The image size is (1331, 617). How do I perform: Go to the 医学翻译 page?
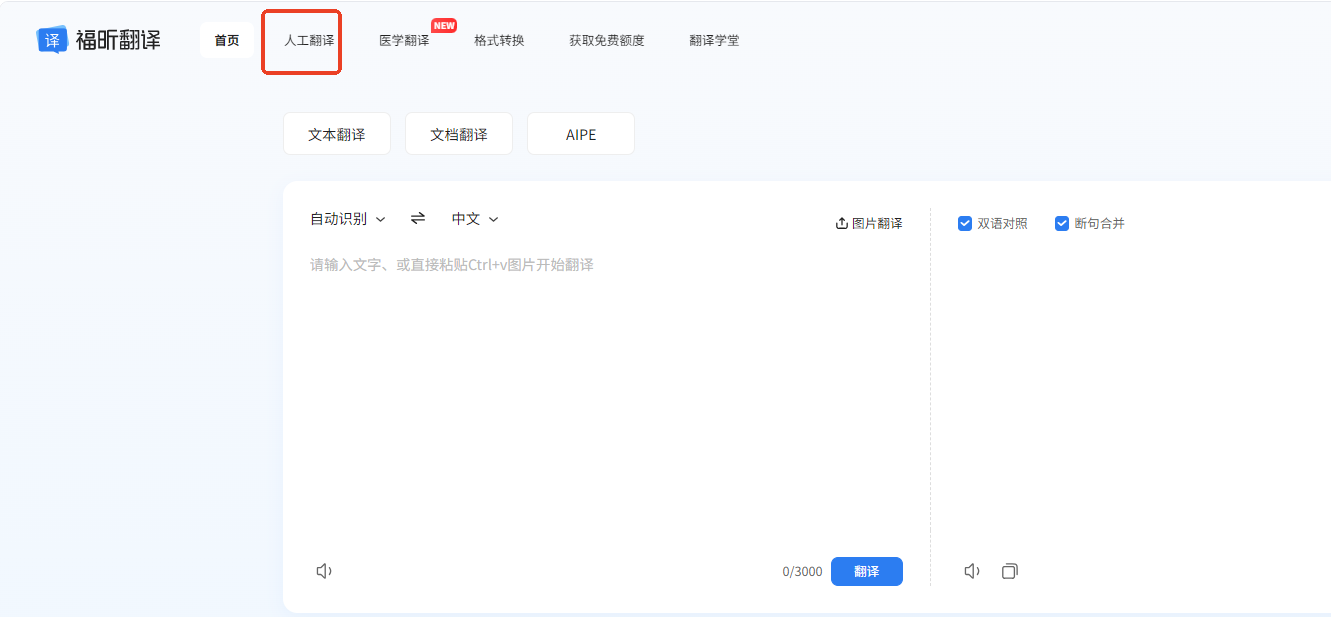pos(406,40)
